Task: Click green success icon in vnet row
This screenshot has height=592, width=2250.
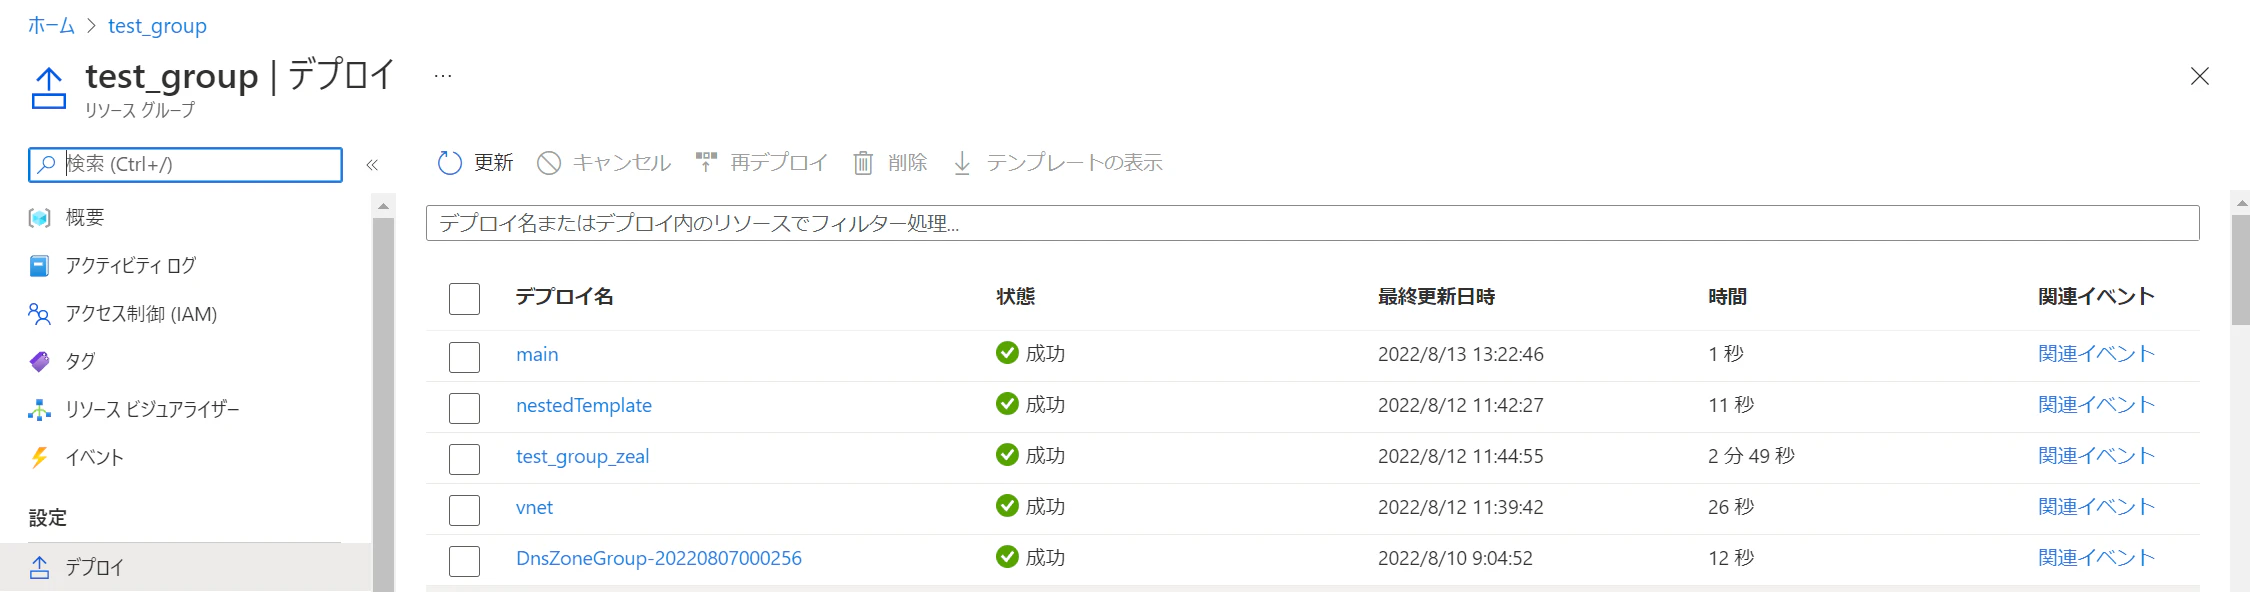Action: point(1007,506)
